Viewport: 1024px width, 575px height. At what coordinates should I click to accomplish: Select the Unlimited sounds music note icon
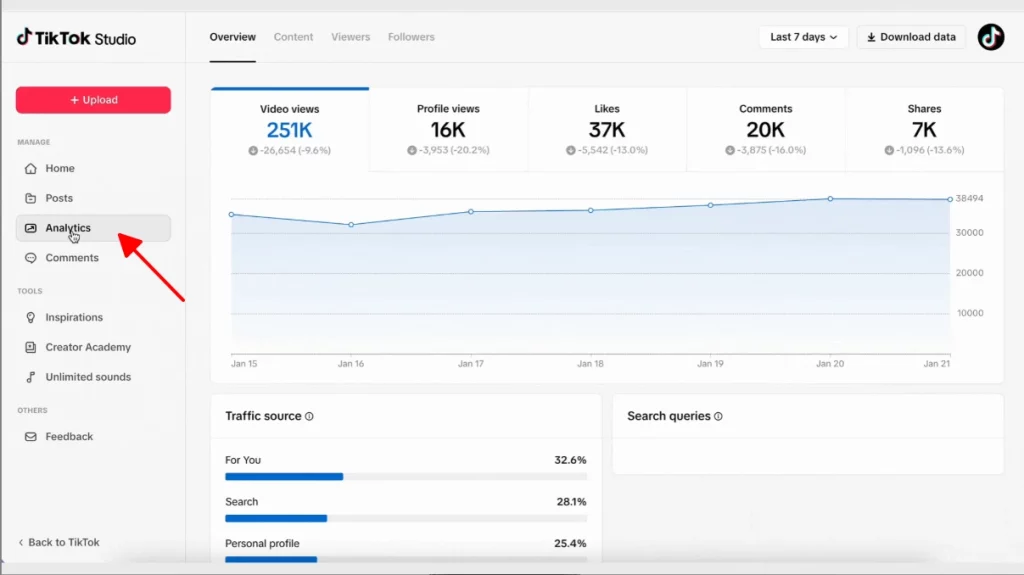point(31,377)
